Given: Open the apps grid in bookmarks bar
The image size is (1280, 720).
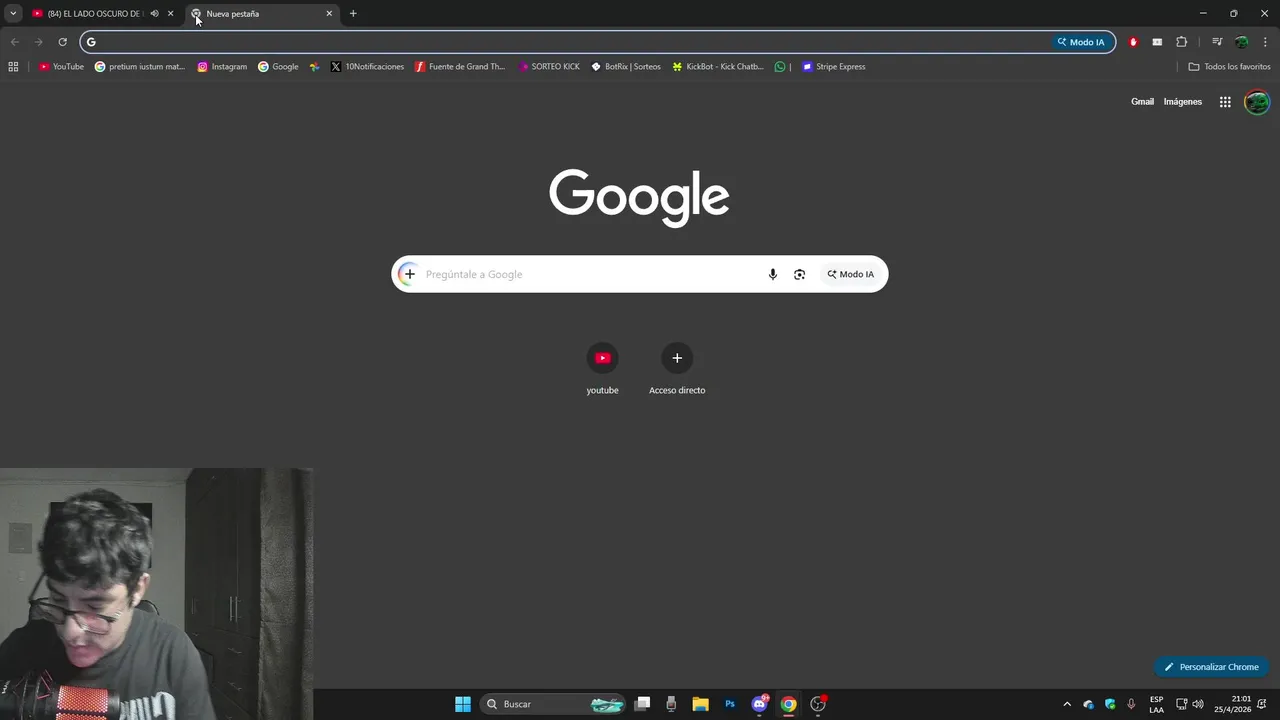Looking at the screenshot, I should click(13, 67).
